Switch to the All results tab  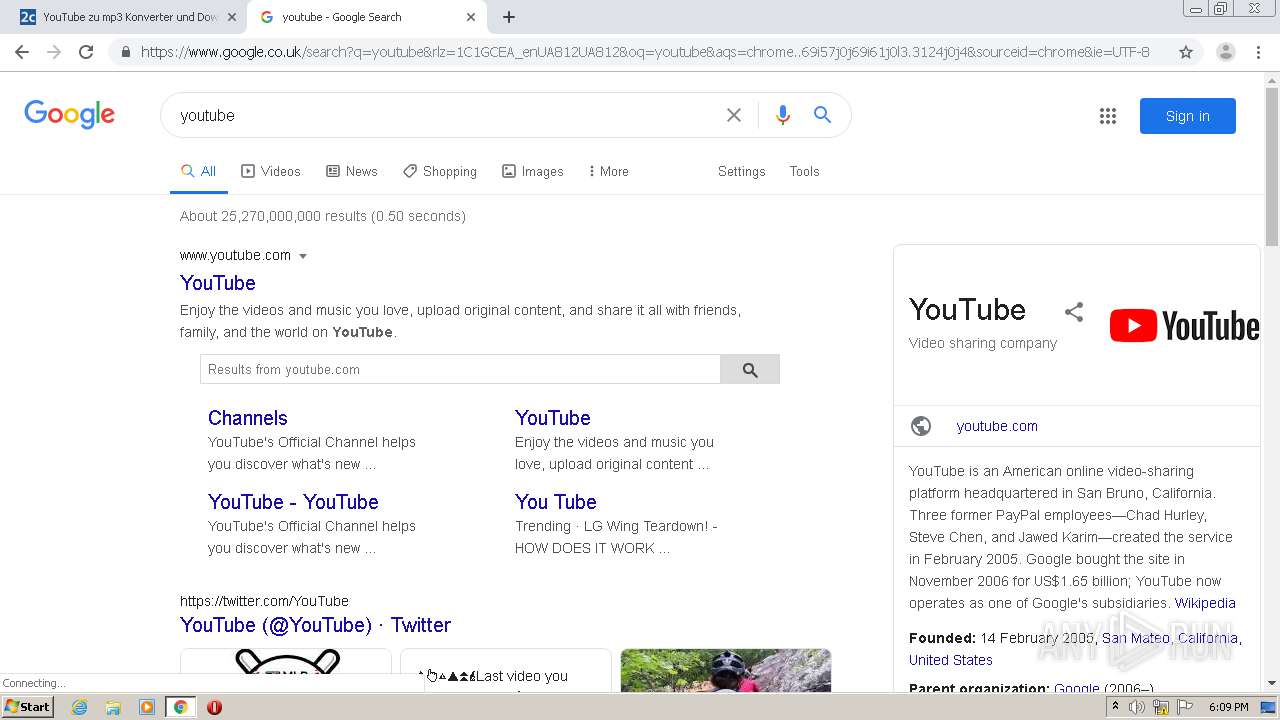coord(198,171)
